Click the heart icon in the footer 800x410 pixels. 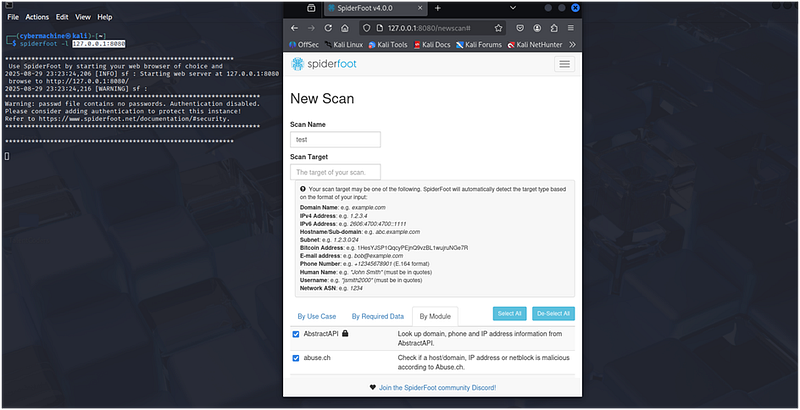(373, 388)
